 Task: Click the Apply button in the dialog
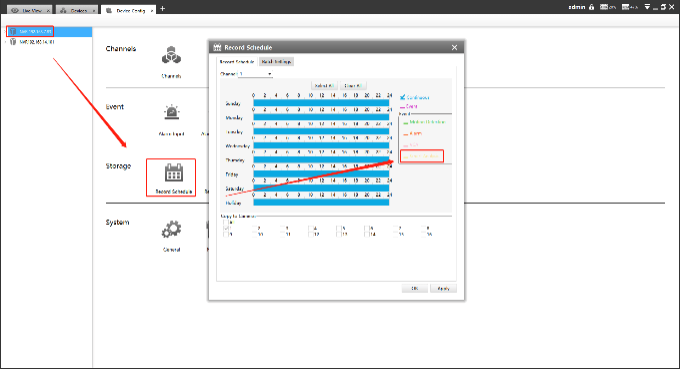pos(443,288)
